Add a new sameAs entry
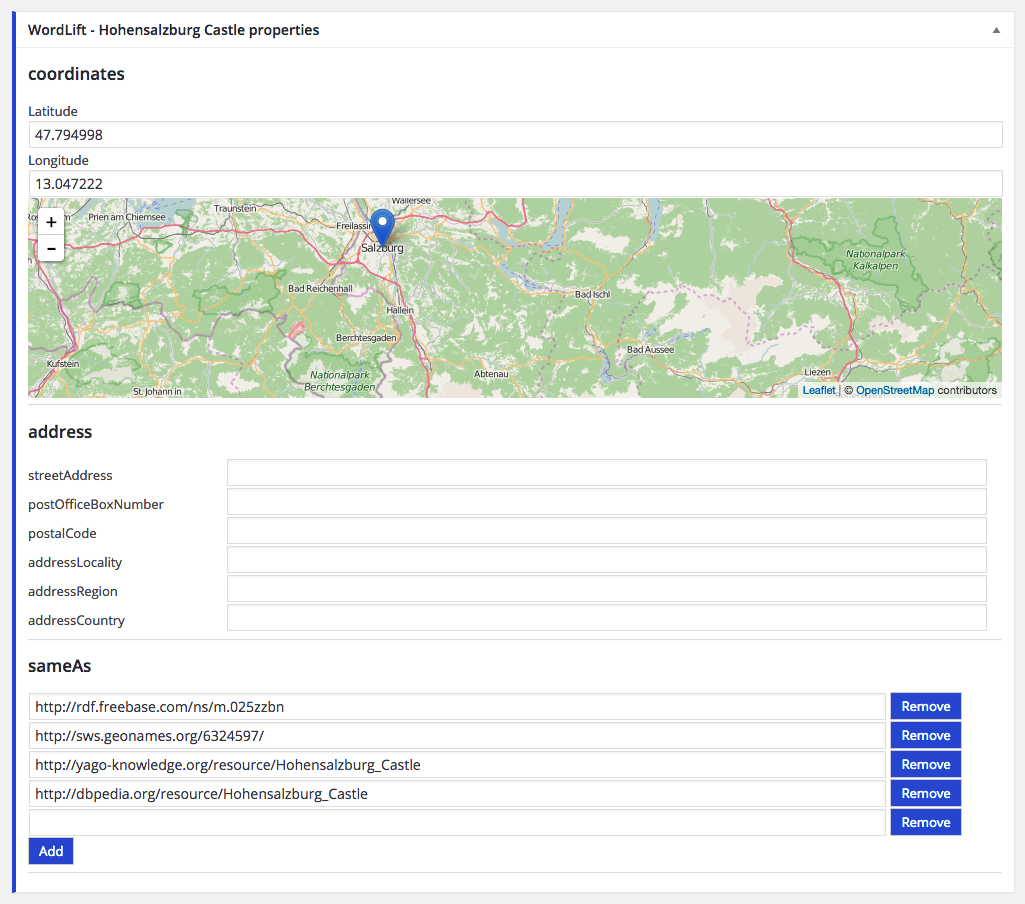The image size is (1025, 904). (x=51, y=851)
